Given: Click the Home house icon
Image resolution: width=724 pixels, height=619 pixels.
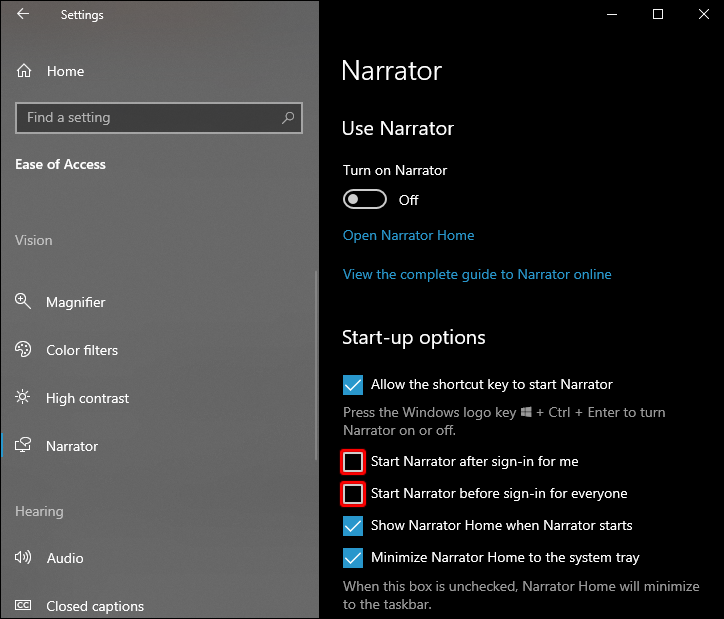Looking at the screenshot, I should (x=24, y=71).
